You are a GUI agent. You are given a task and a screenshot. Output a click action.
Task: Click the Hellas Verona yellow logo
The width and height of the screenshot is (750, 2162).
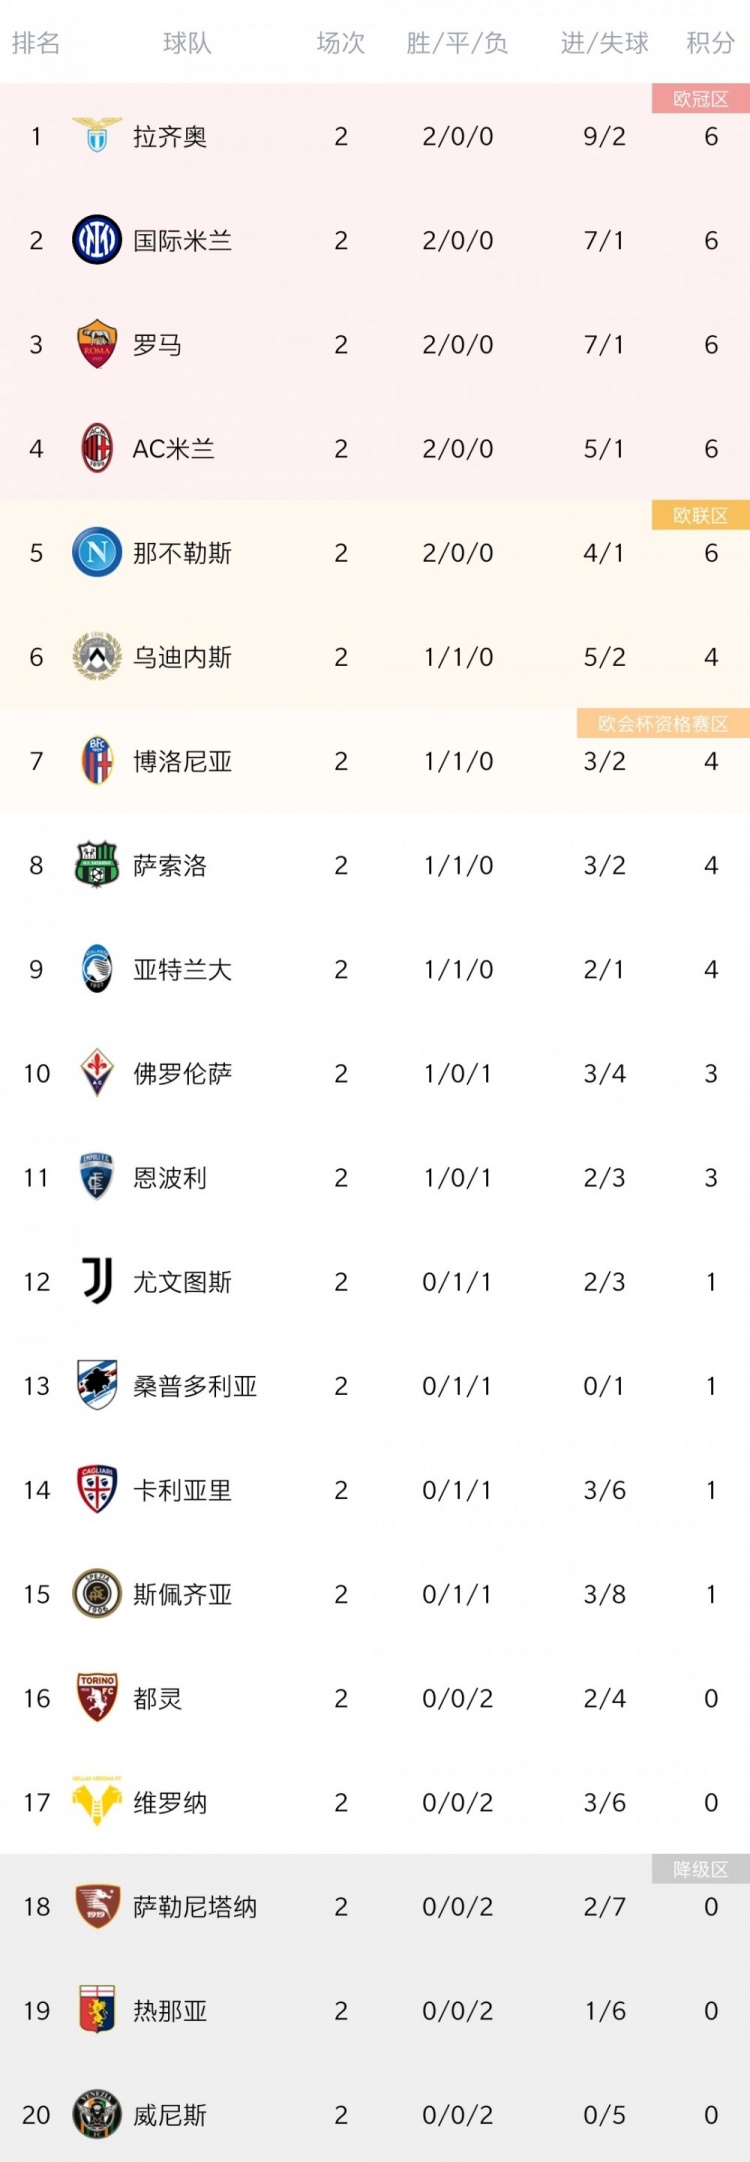click(97, 1802)
